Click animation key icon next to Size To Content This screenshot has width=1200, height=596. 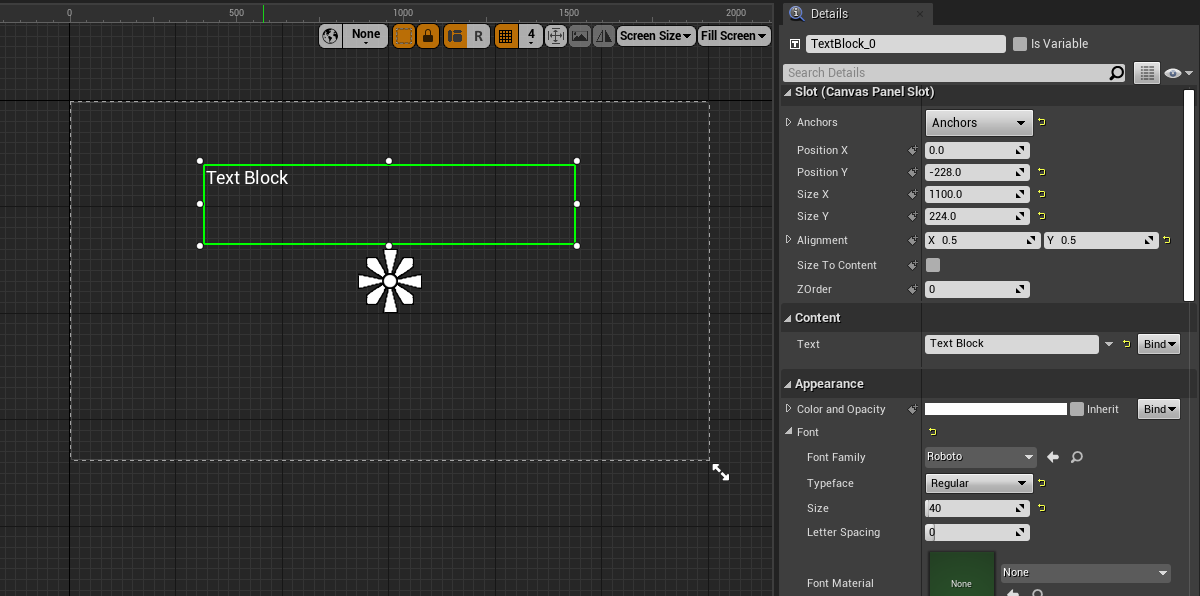913,265
